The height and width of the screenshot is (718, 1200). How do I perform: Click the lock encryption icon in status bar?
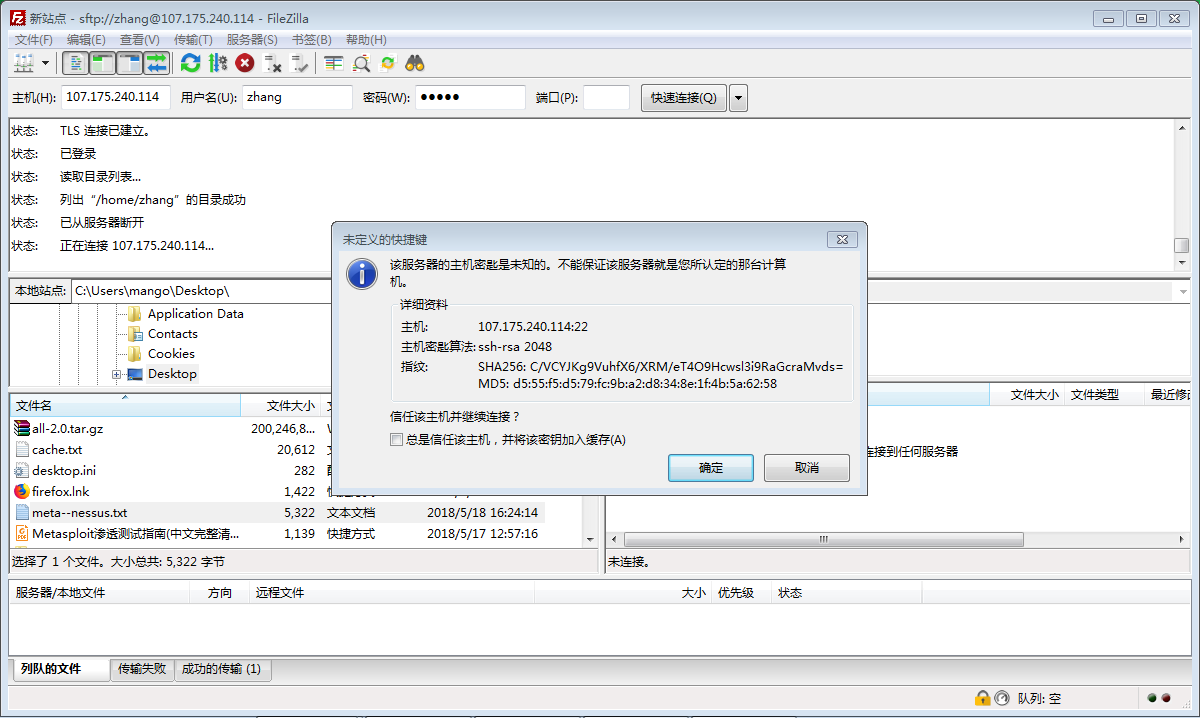983,698
